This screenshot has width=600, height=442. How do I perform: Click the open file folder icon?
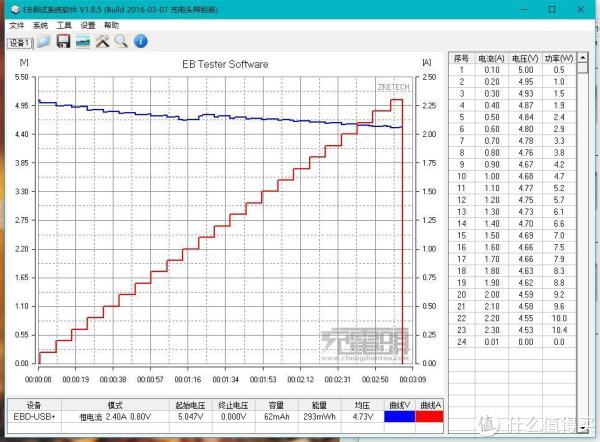45,41
